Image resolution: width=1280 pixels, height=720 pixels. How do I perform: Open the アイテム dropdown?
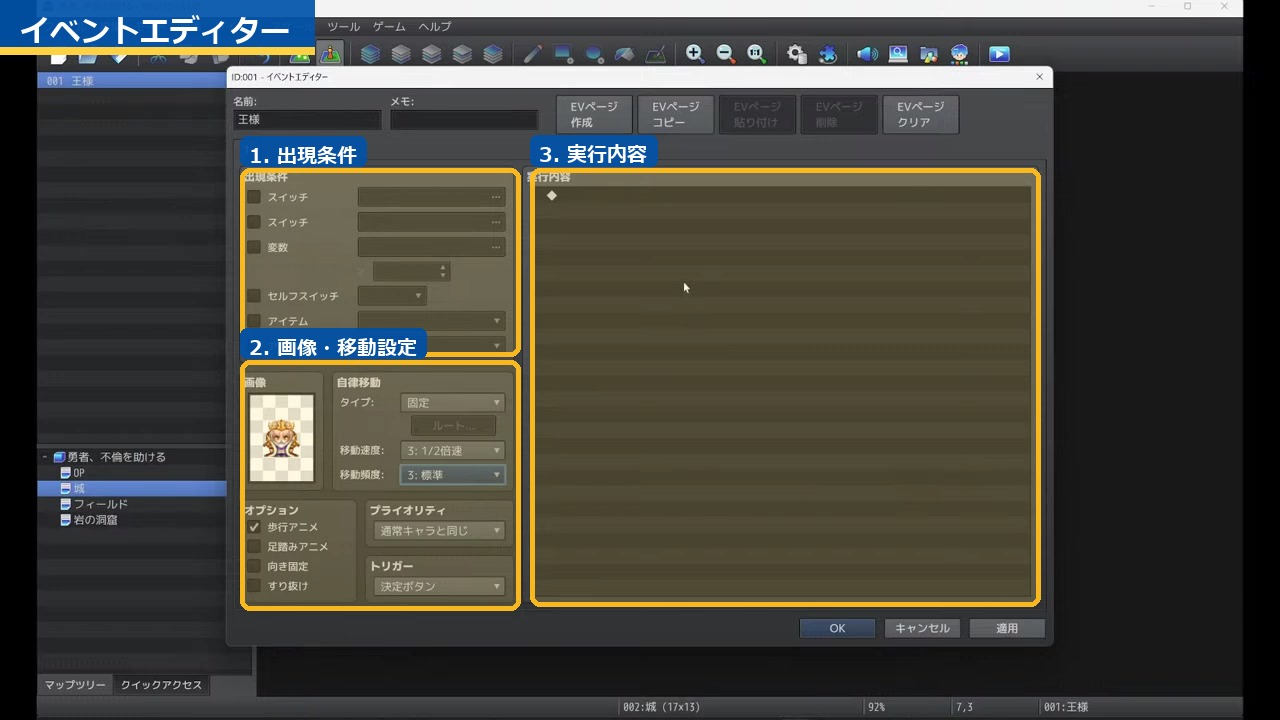pyautogui.click(x=432, y=321)
